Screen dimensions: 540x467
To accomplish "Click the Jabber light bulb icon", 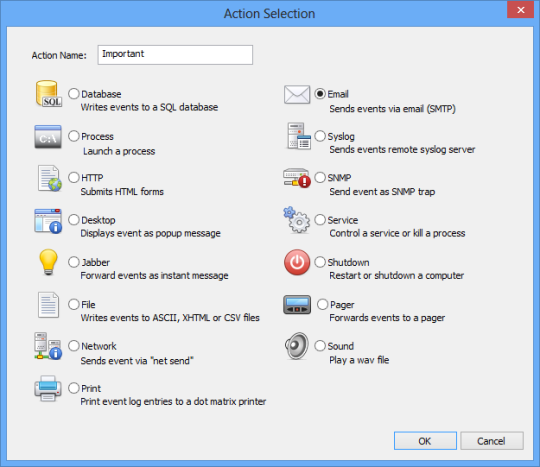I will pyautogui.click(x=48, y=262).
